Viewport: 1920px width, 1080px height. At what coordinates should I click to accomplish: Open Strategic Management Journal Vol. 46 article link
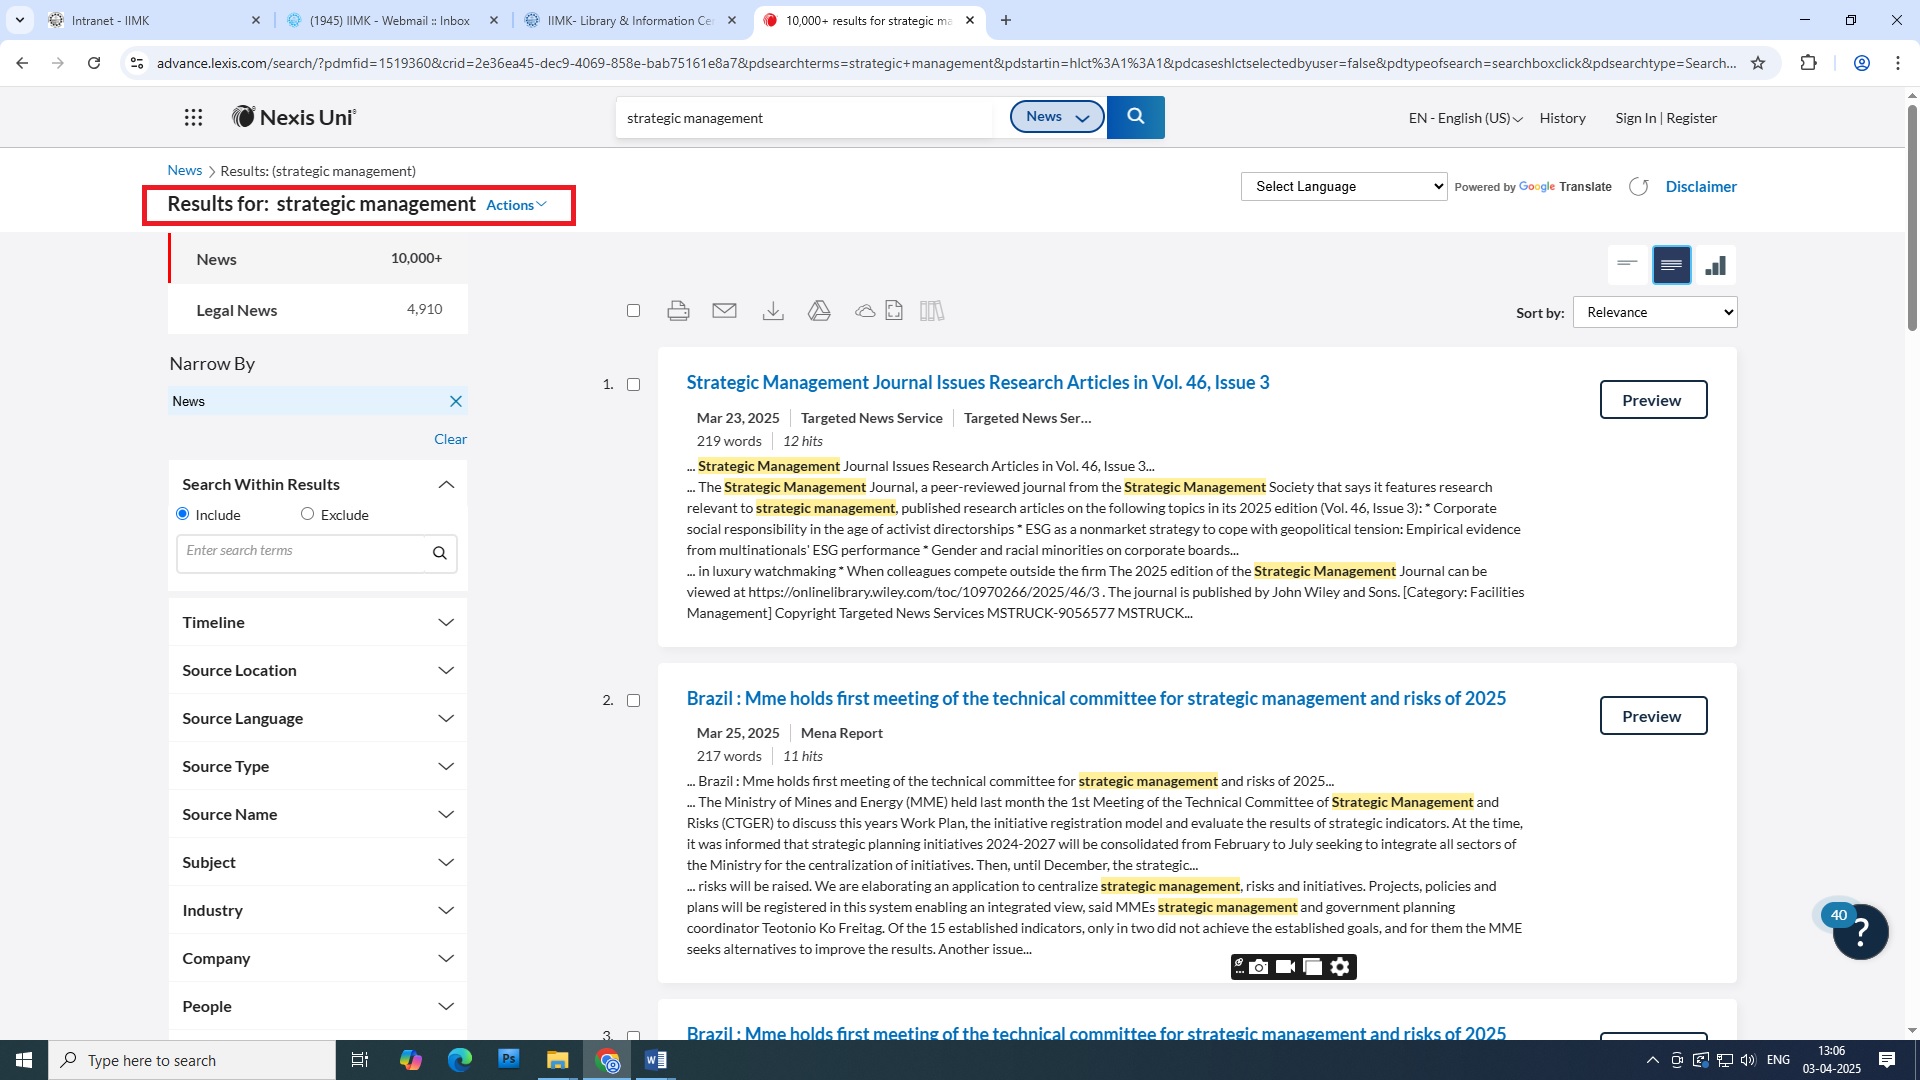[x=977, y=382]
